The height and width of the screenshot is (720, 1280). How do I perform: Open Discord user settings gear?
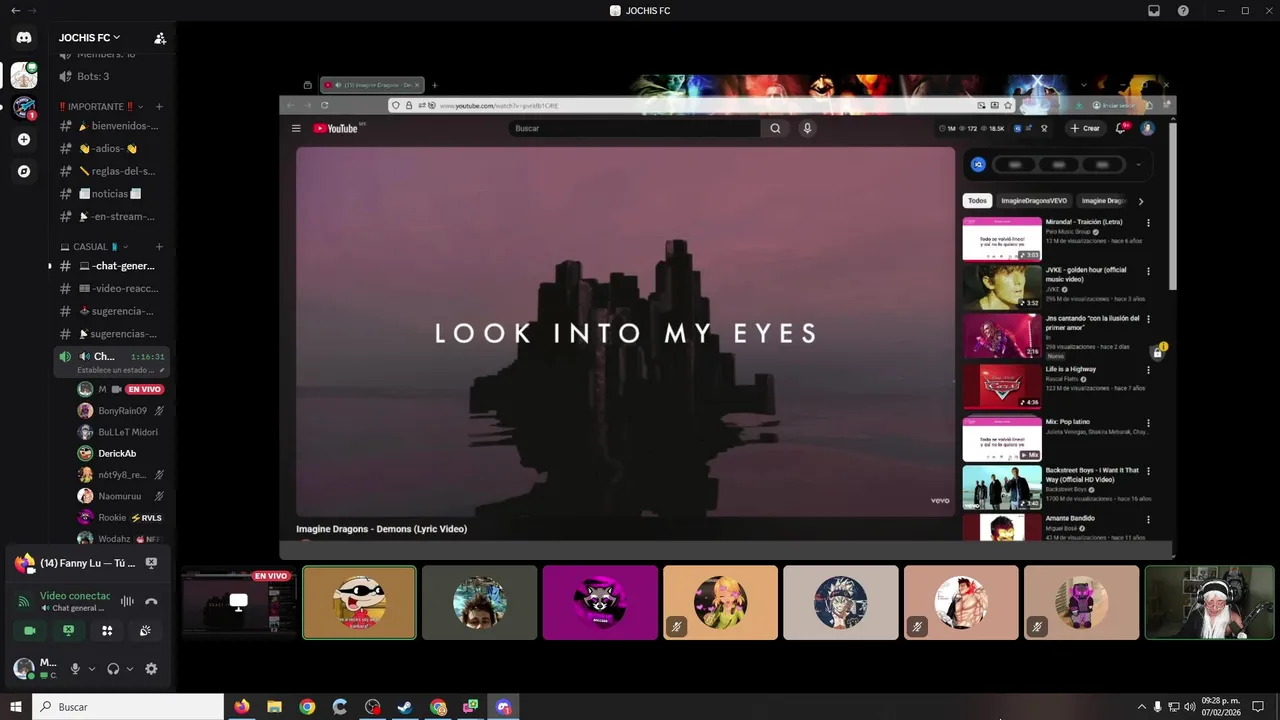coord(151,669)
